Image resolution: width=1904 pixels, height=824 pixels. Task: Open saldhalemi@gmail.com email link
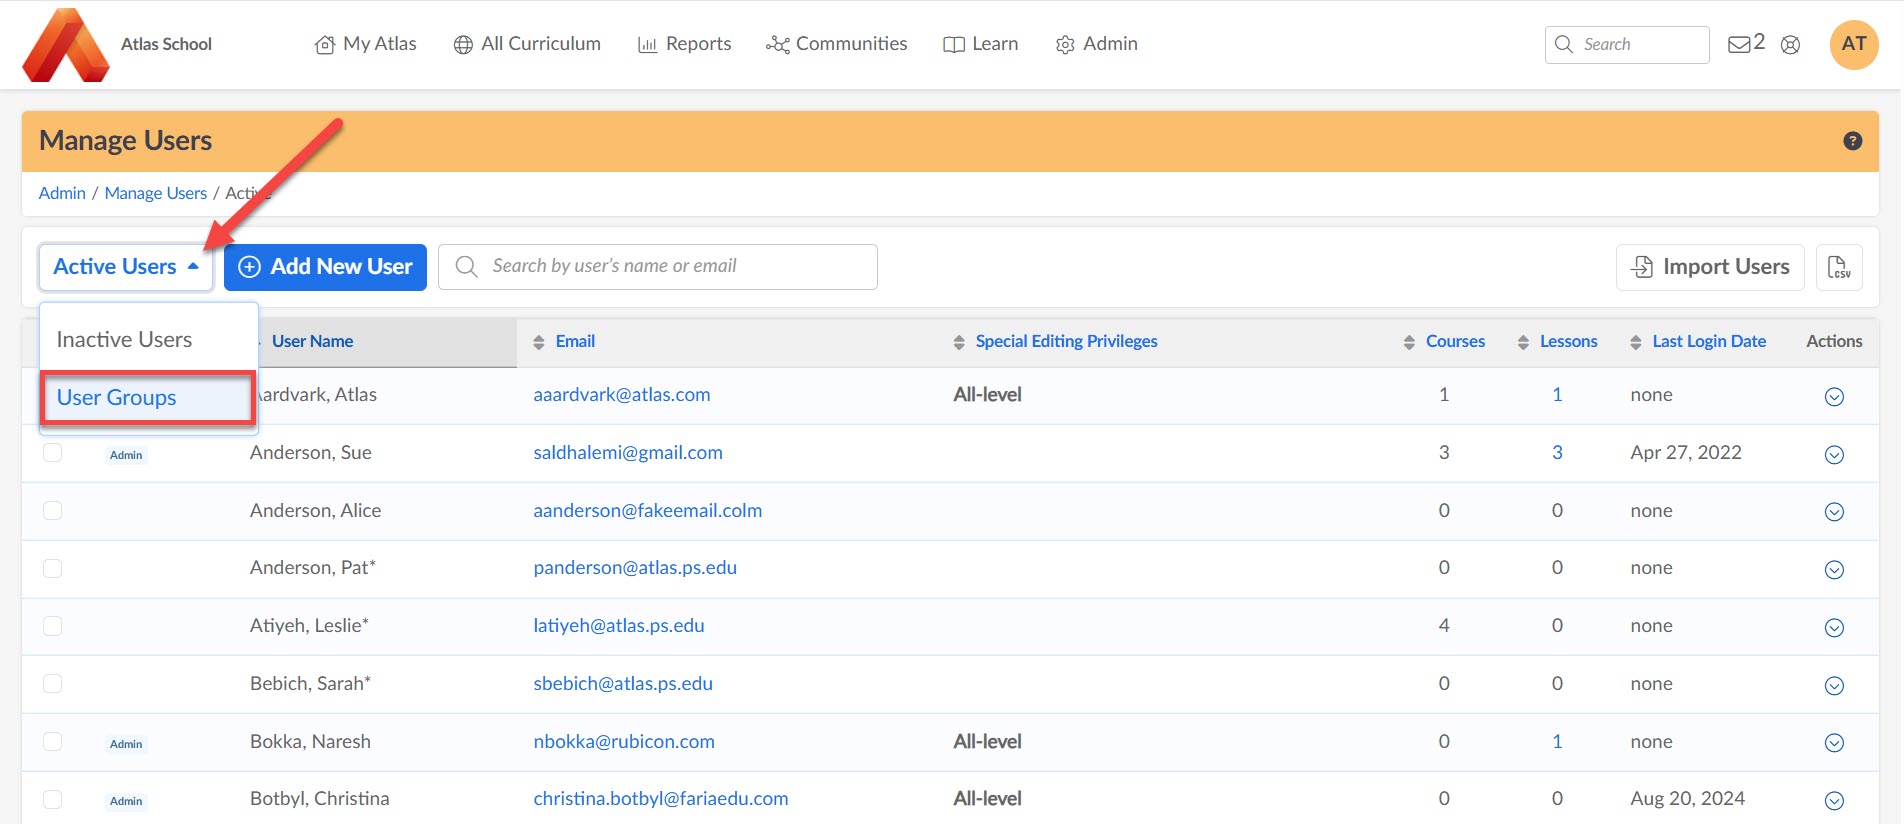pyautogui.click(x=628, y=453)
